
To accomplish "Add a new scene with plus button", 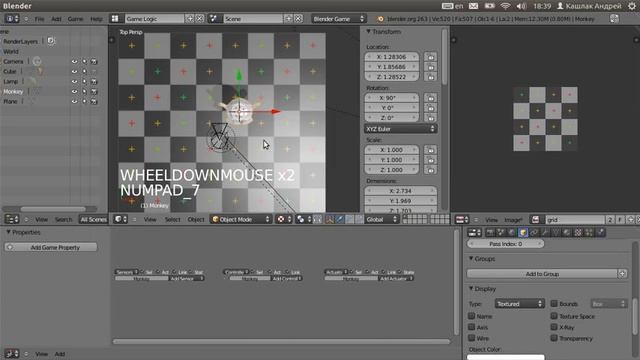I will click(288, 18).
